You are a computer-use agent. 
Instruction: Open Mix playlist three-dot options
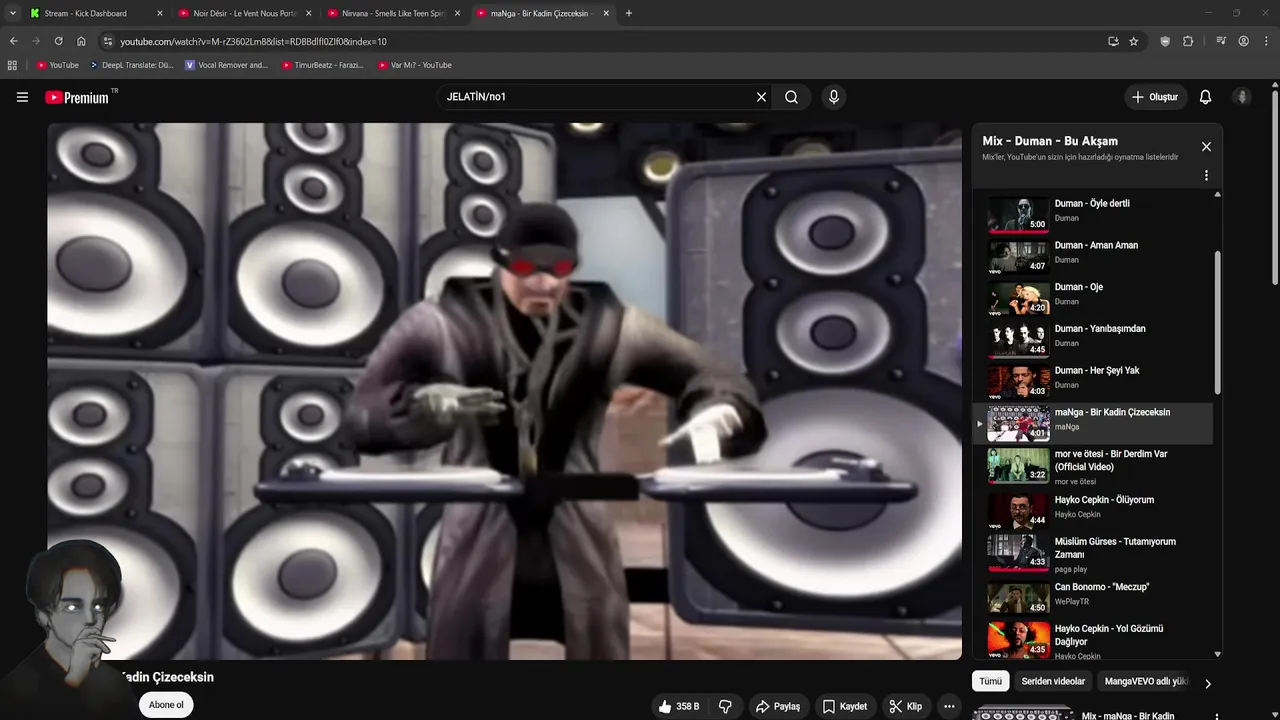click(x=1206, y=175)
